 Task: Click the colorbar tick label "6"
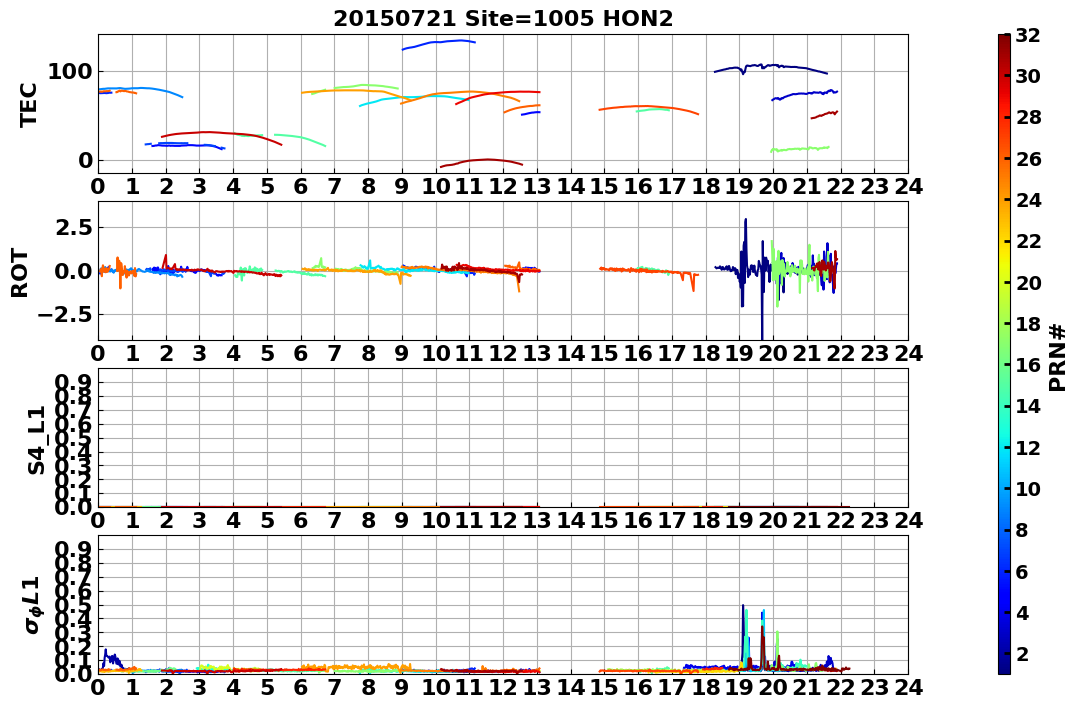pos(1022,571)
